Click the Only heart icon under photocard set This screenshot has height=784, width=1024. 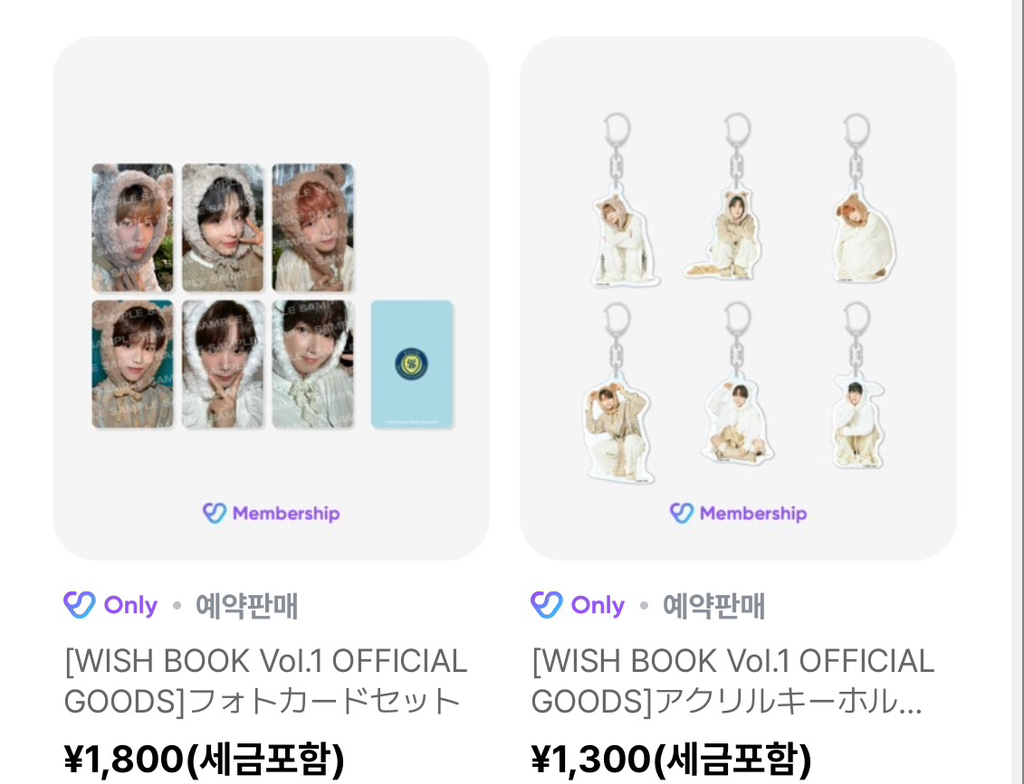[80, 605]
